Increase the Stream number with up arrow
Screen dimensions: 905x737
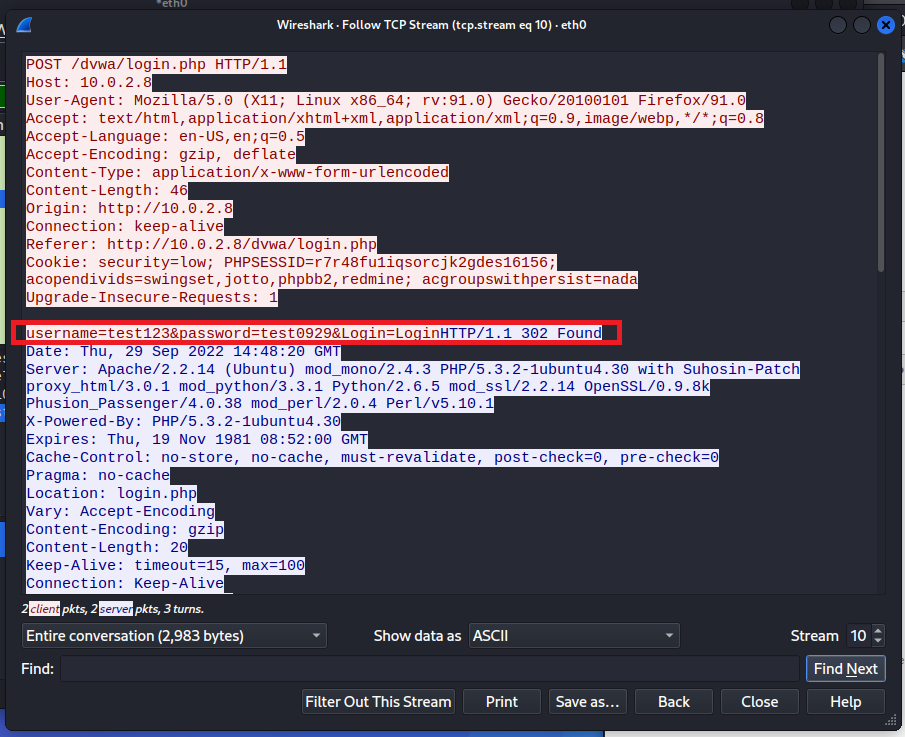[x=878, y=631]
